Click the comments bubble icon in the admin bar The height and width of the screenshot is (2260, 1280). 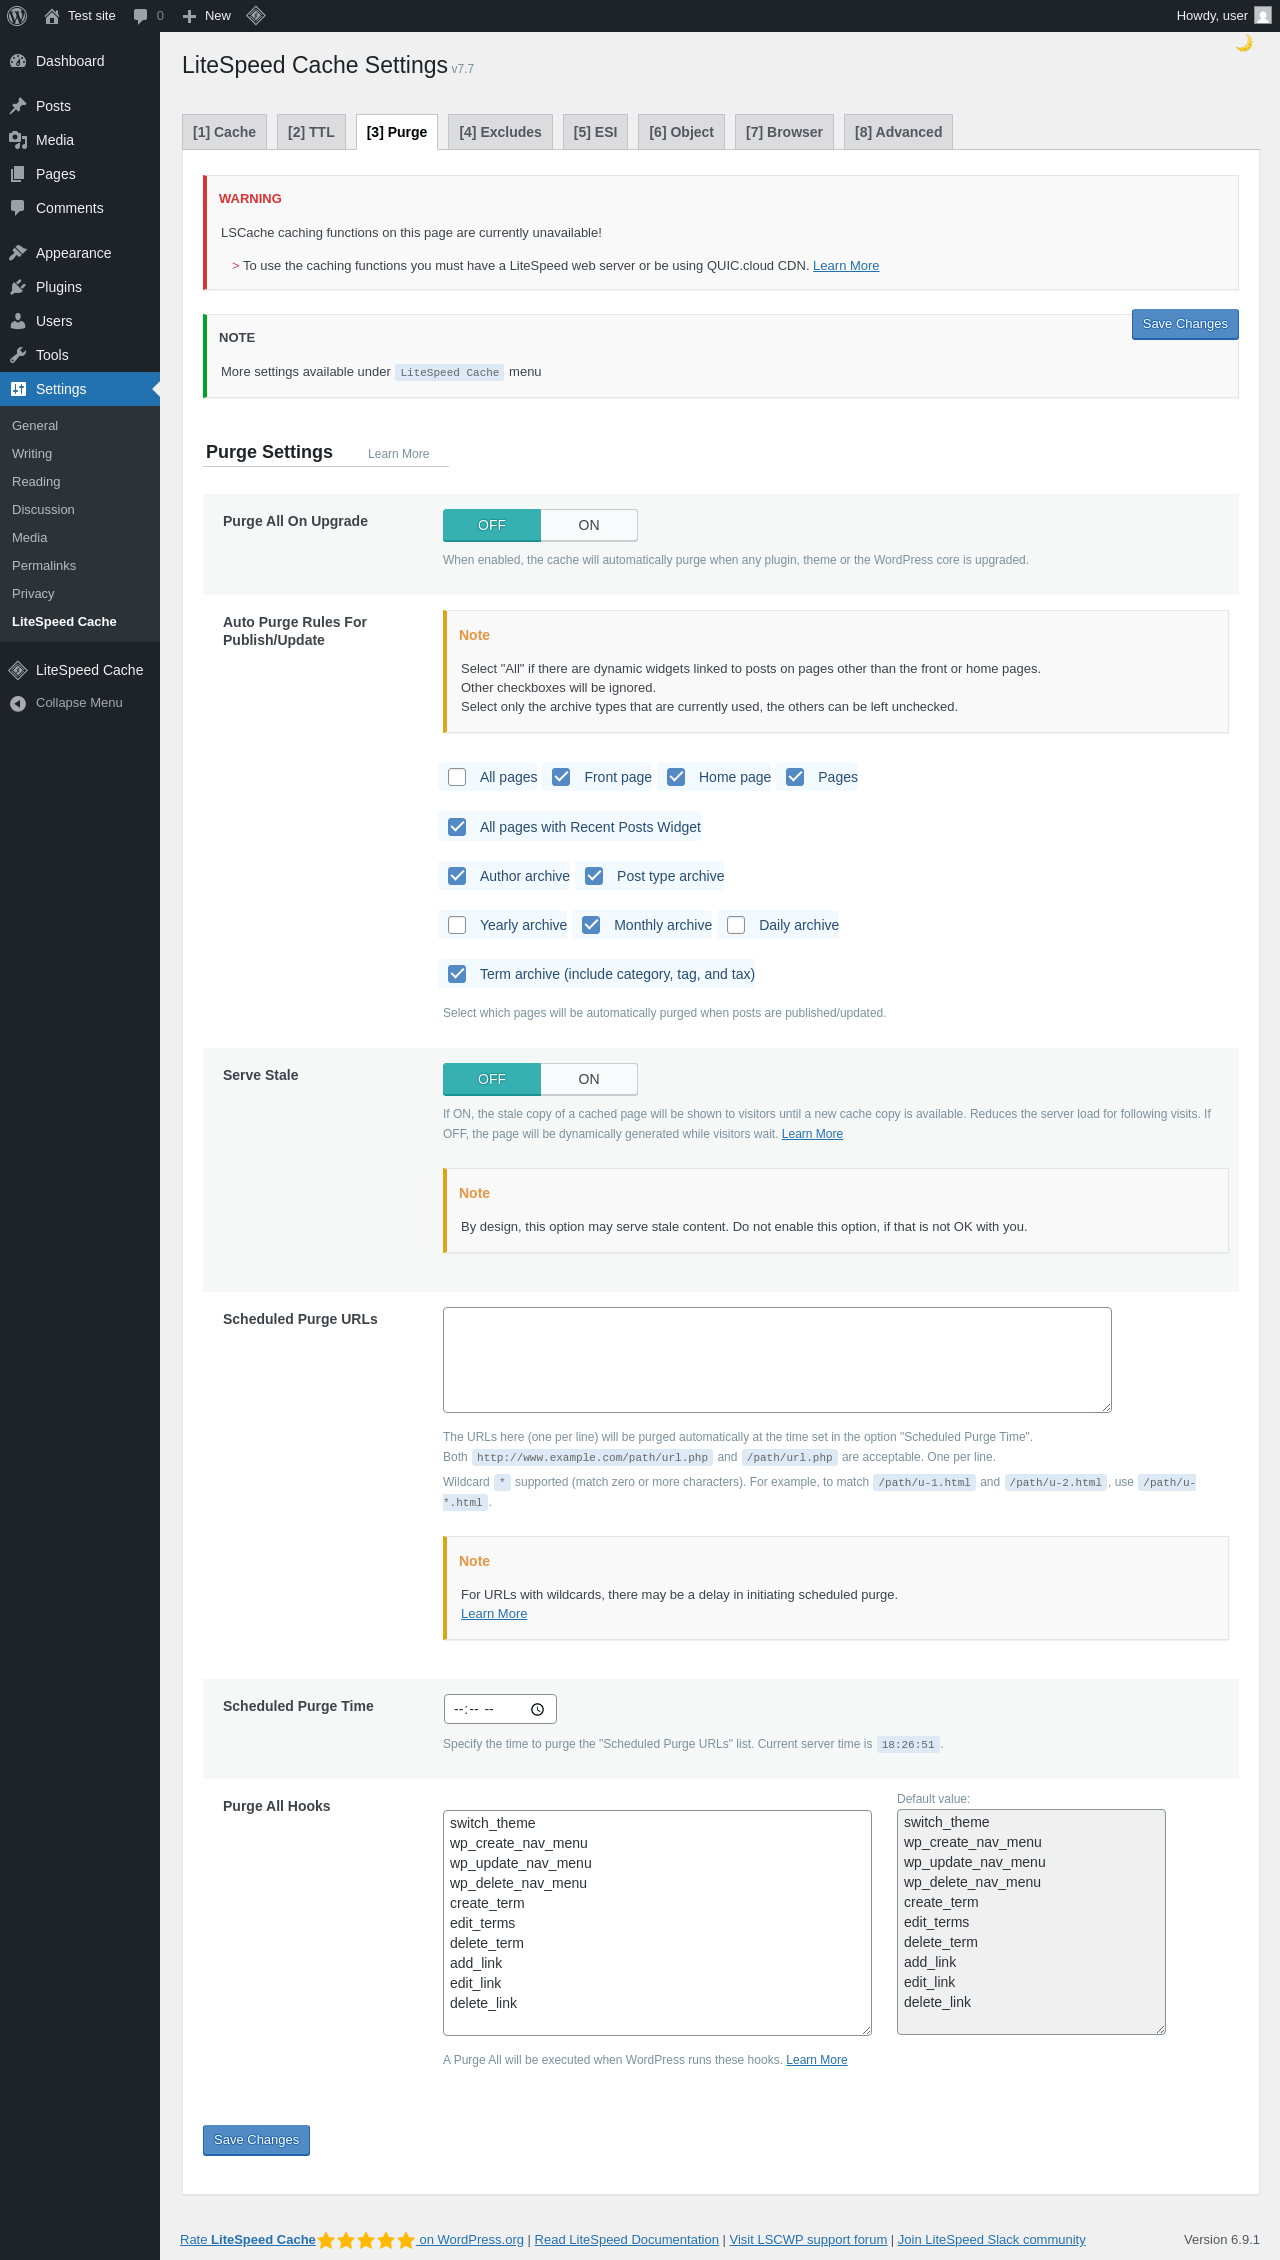point(140,16)
